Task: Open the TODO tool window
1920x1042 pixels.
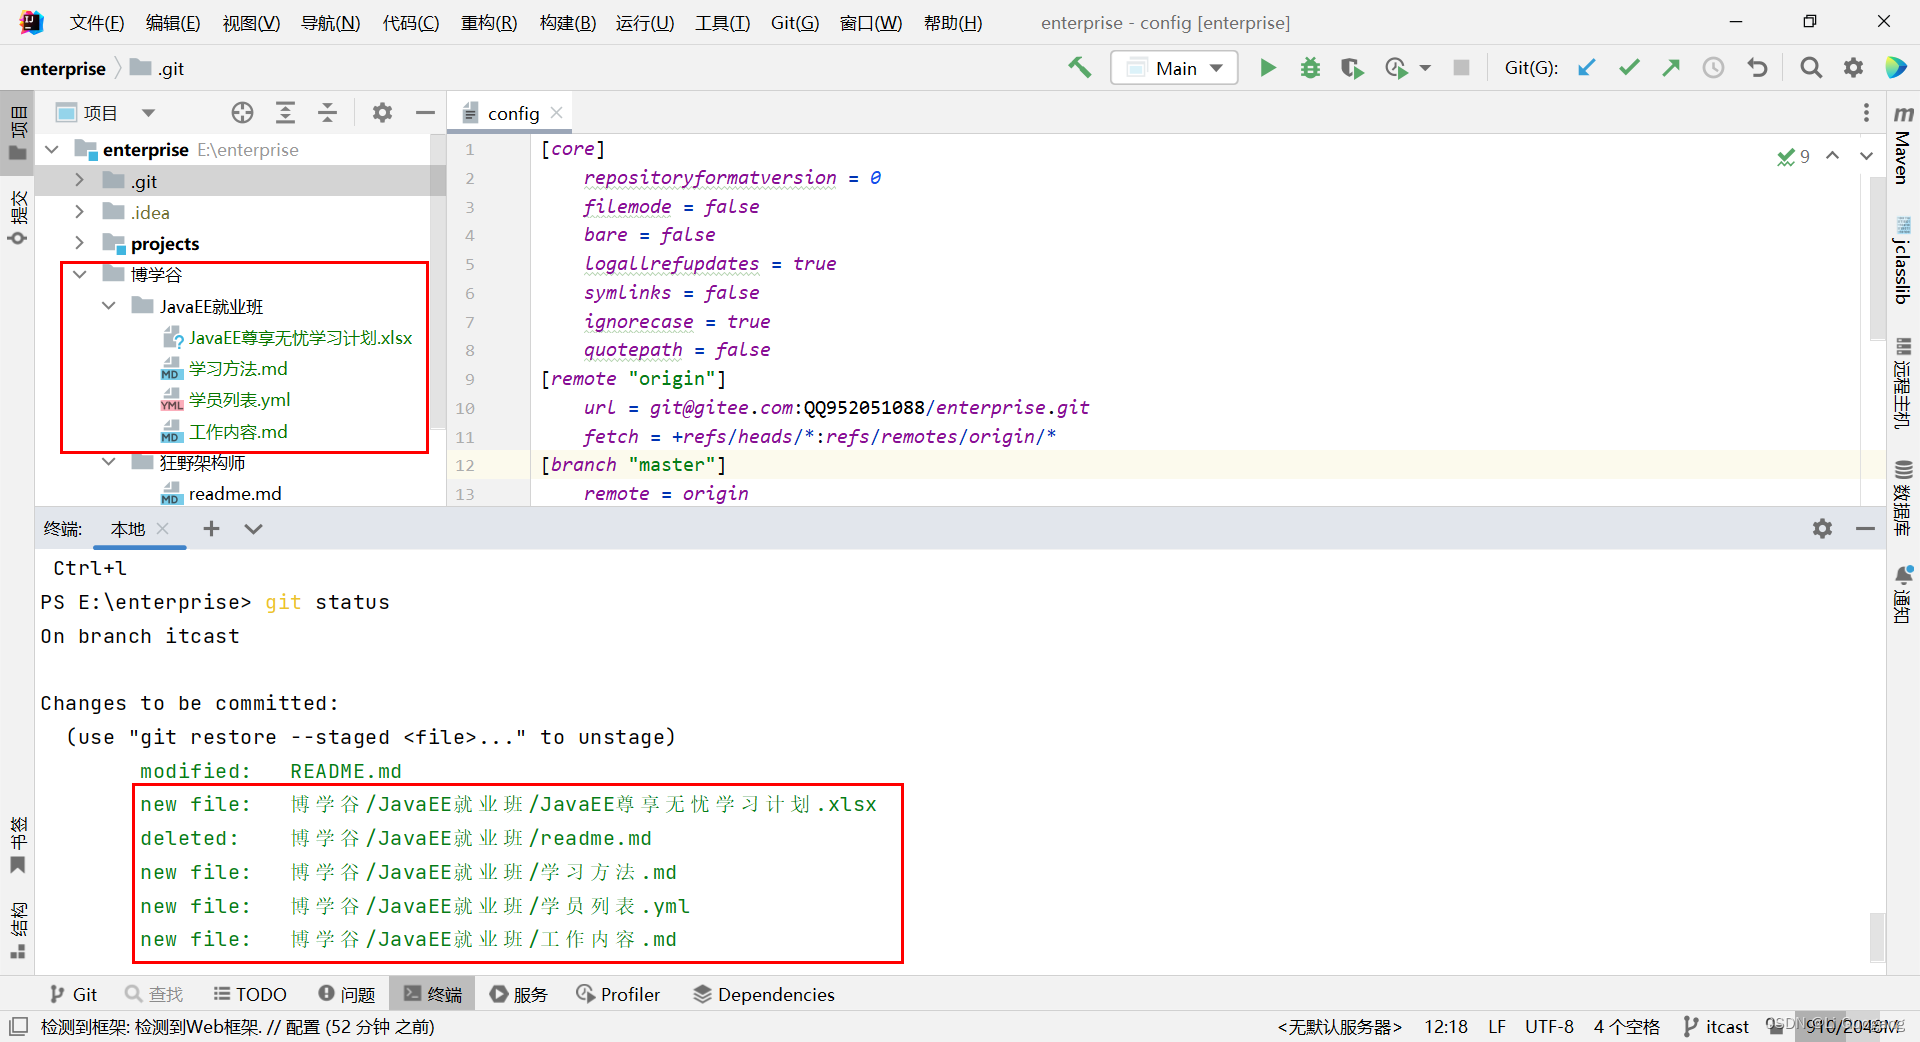Action: (x=250, y=994)
